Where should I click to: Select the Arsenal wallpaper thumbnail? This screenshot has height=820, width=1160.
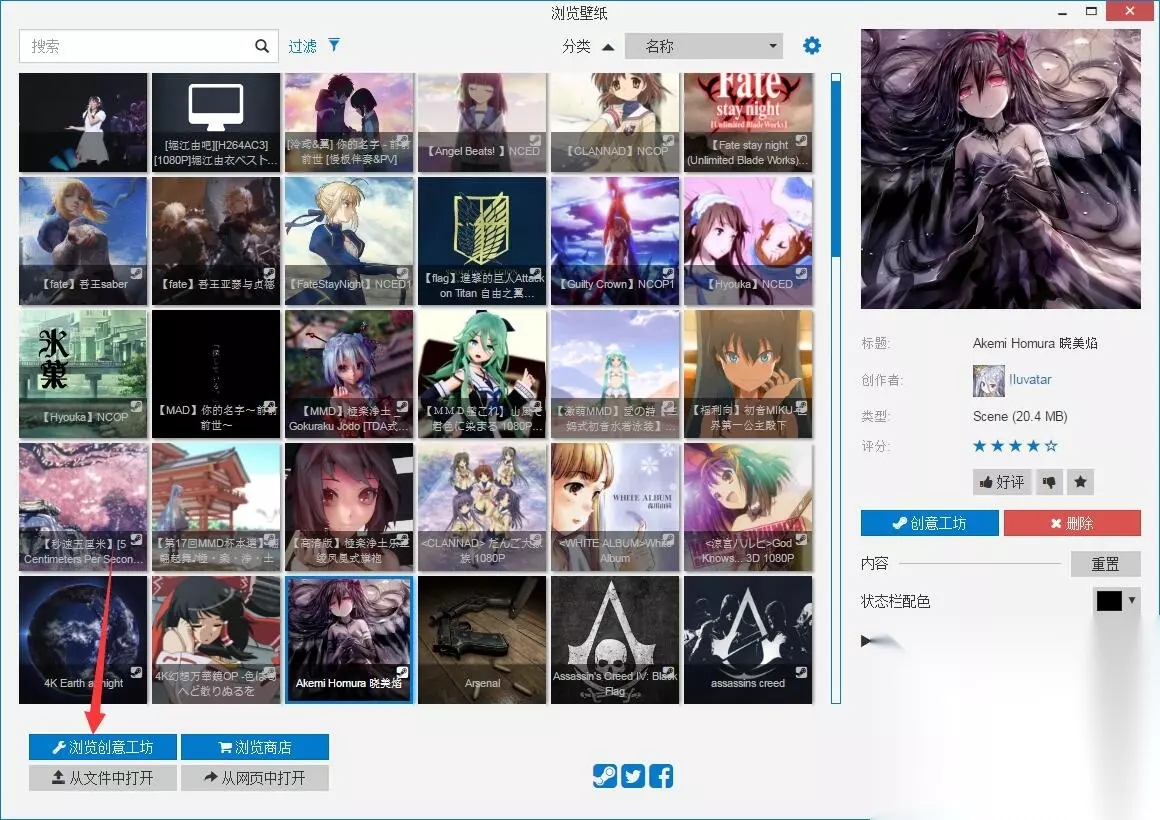482,639
